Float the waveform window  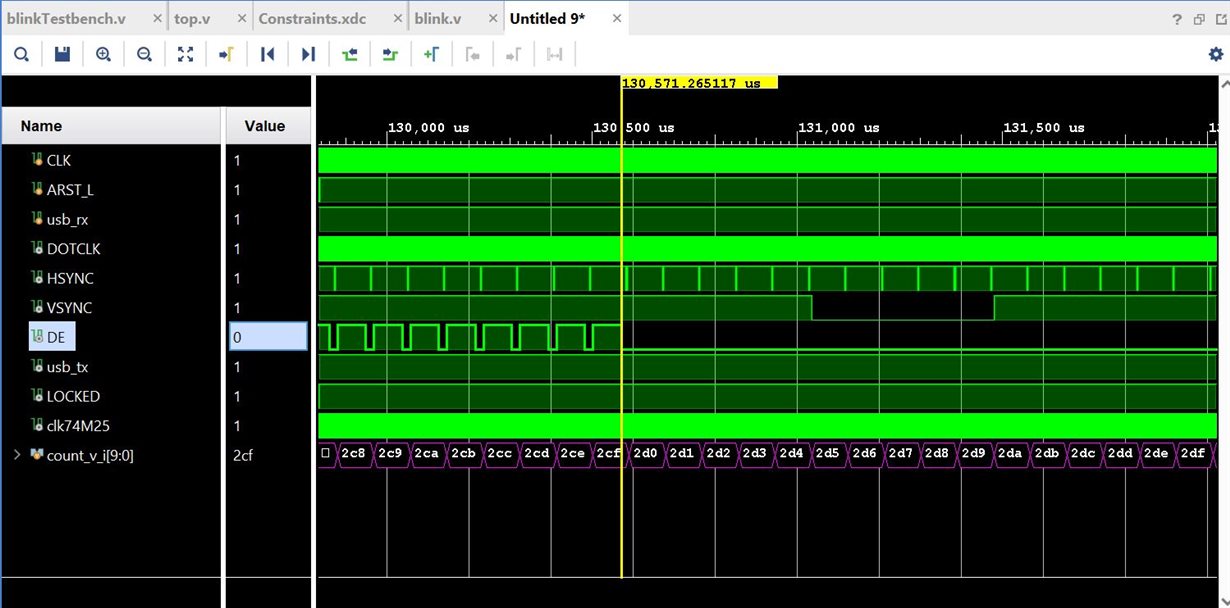pos(1198,19)
